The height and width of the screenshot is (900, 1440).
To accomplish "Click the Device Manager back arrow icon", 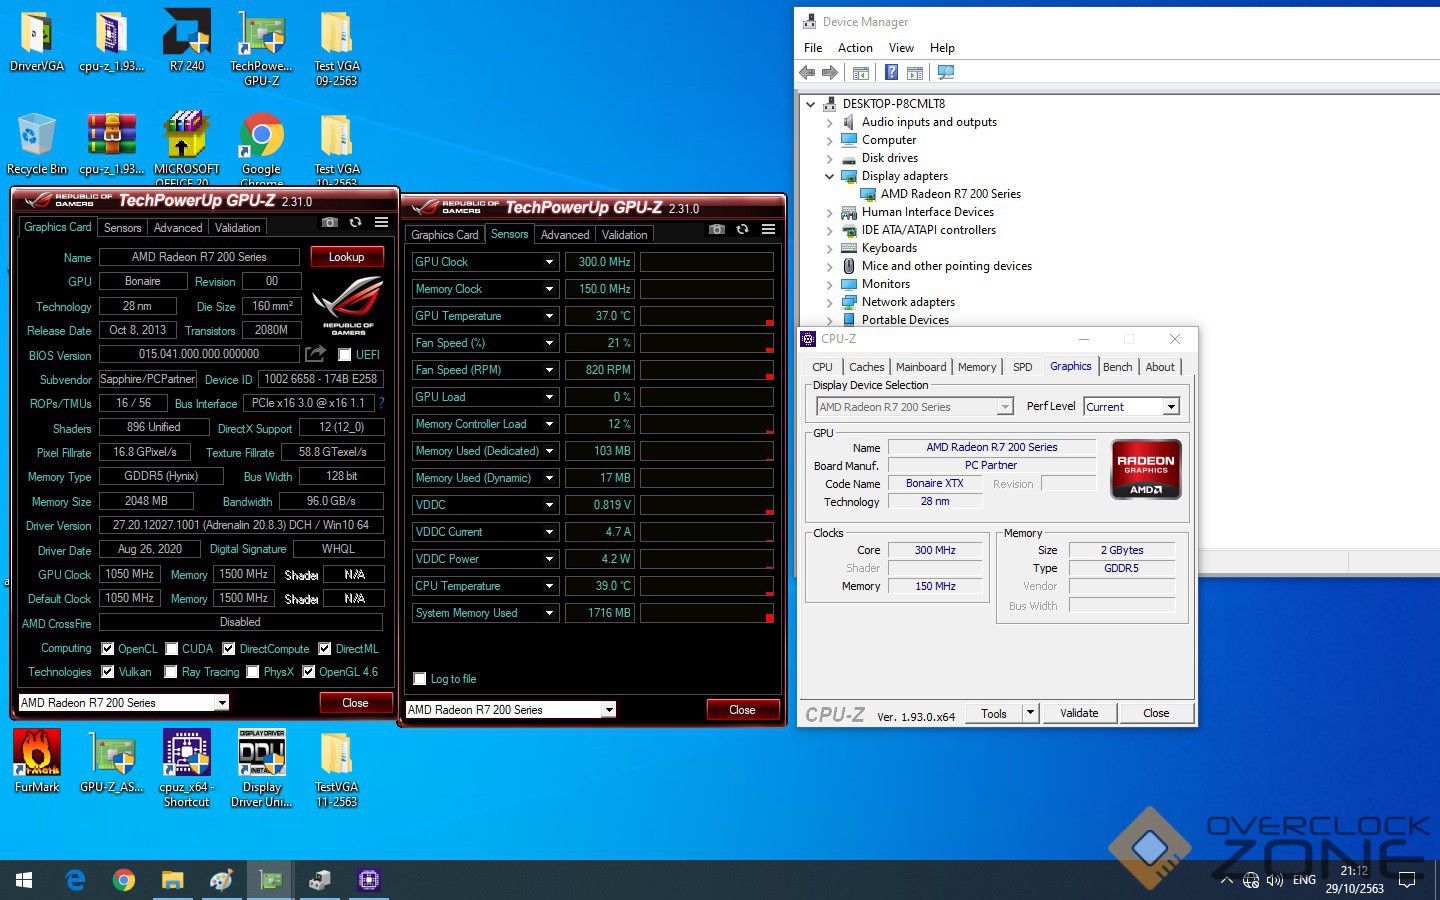I will coord(807,72).
